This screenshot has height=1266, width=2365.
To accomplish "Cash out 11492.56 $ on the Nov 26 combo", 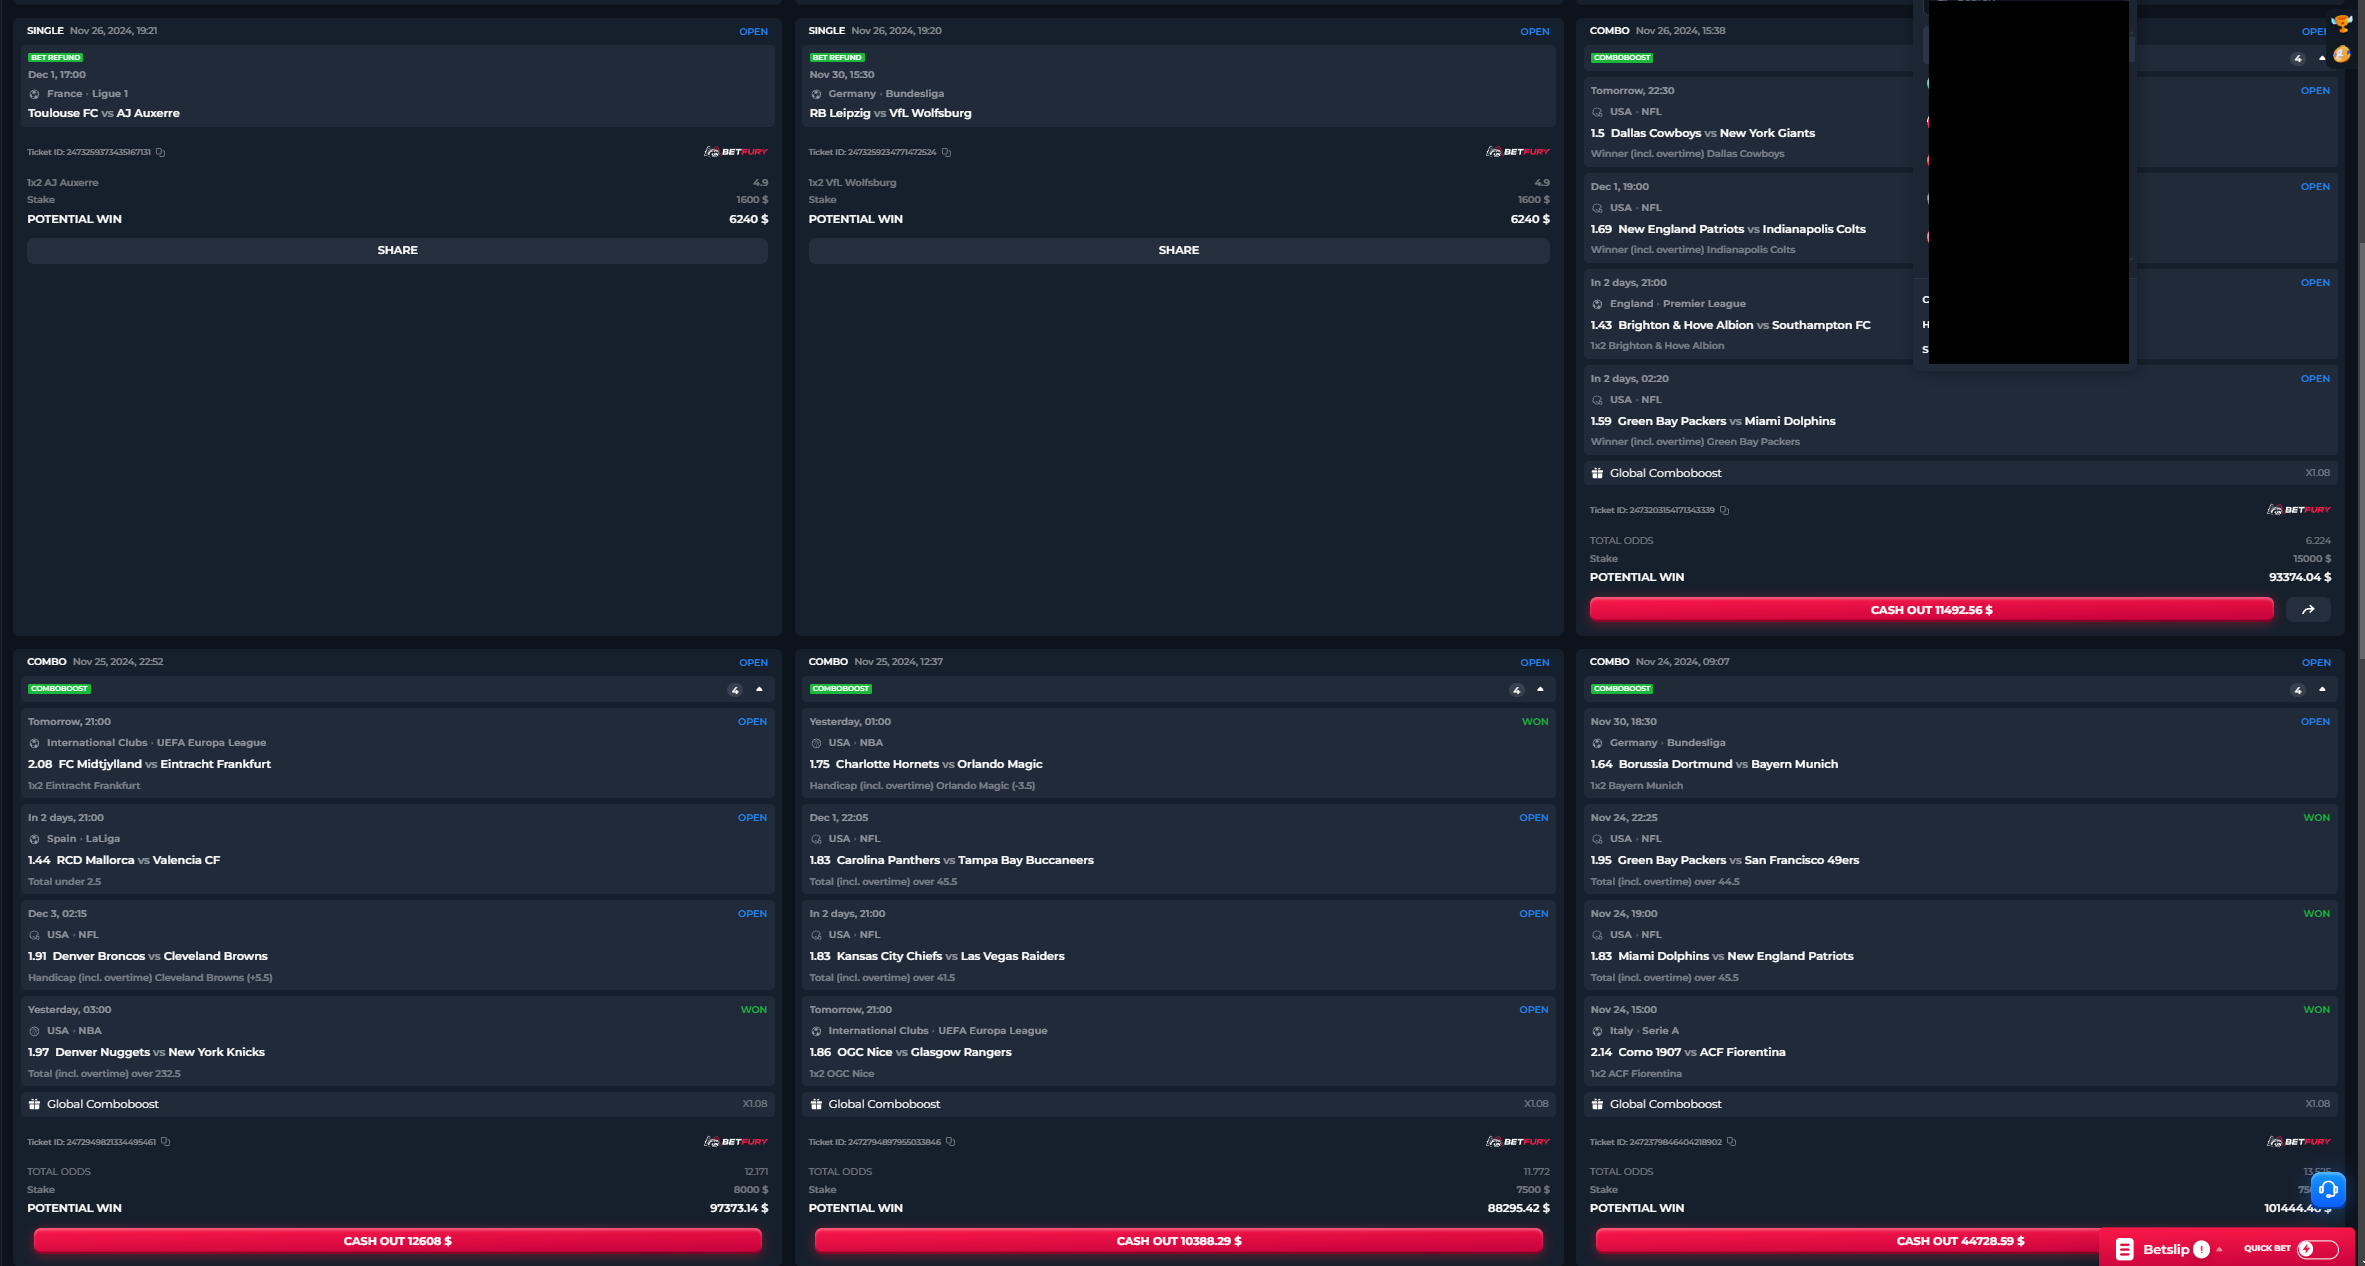I will (x=1931, y=609).
